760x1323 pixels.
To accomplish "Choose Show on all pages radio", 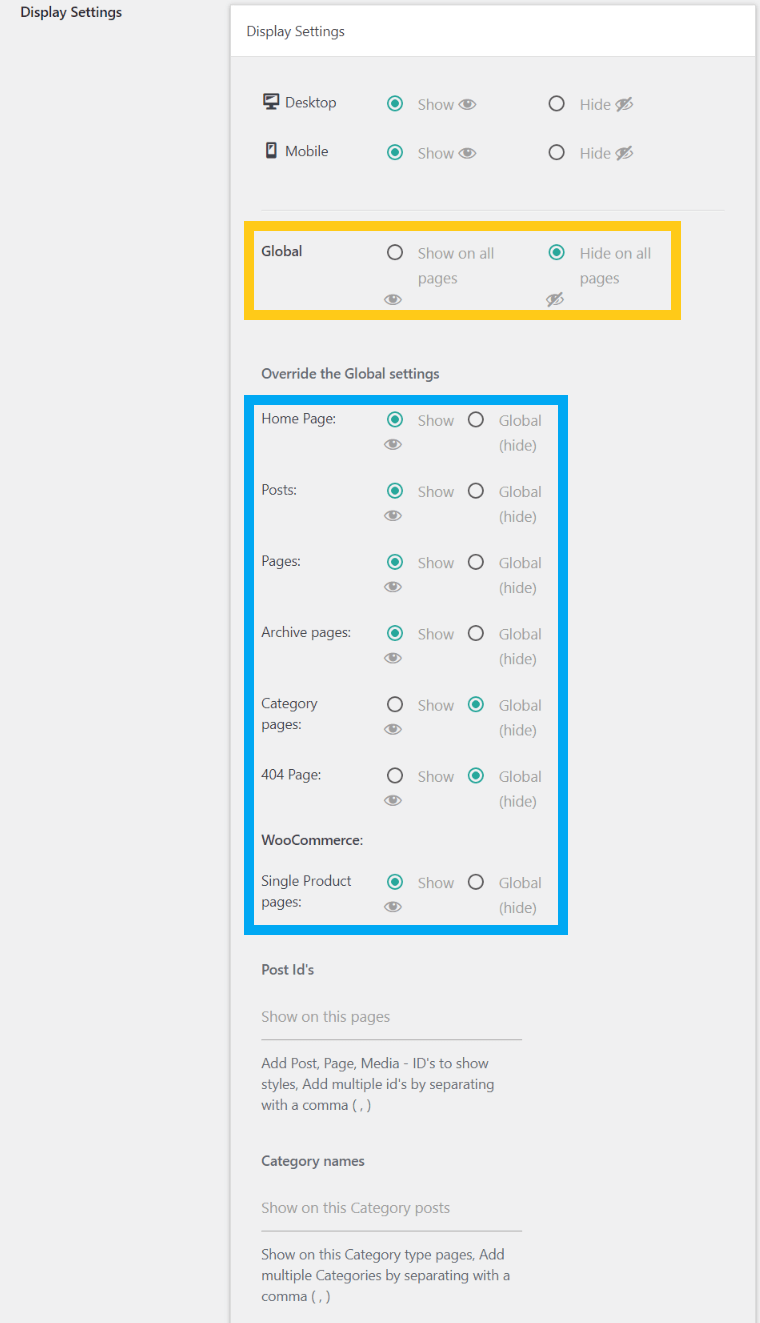I will tap(395, 253).
